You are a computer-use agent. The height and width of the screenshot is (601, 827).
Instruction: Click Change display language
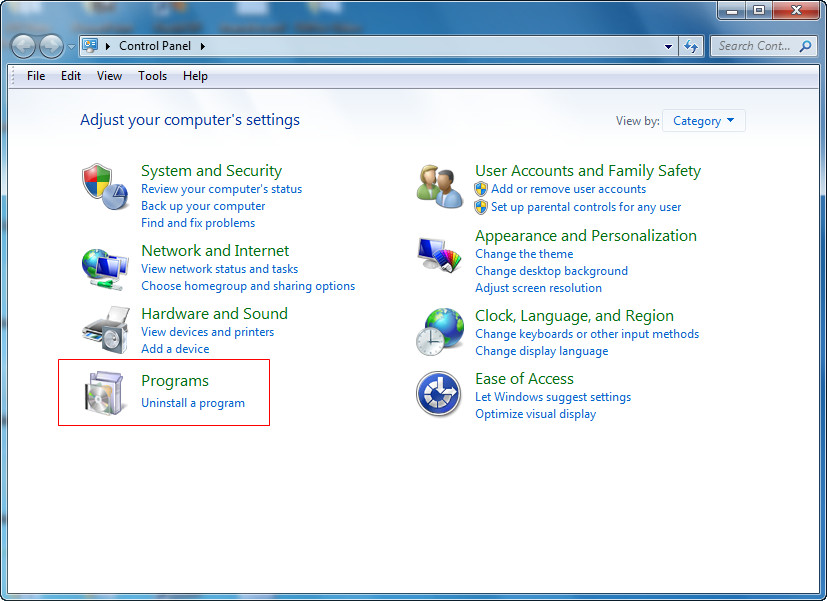point(542,351)
